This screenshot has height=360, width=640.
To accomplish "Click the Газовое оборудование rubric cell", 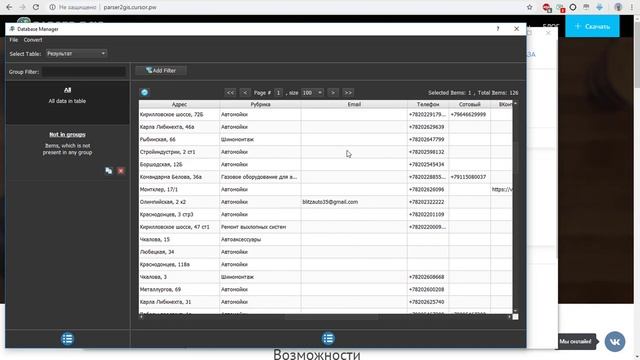I will click(260, 177).
